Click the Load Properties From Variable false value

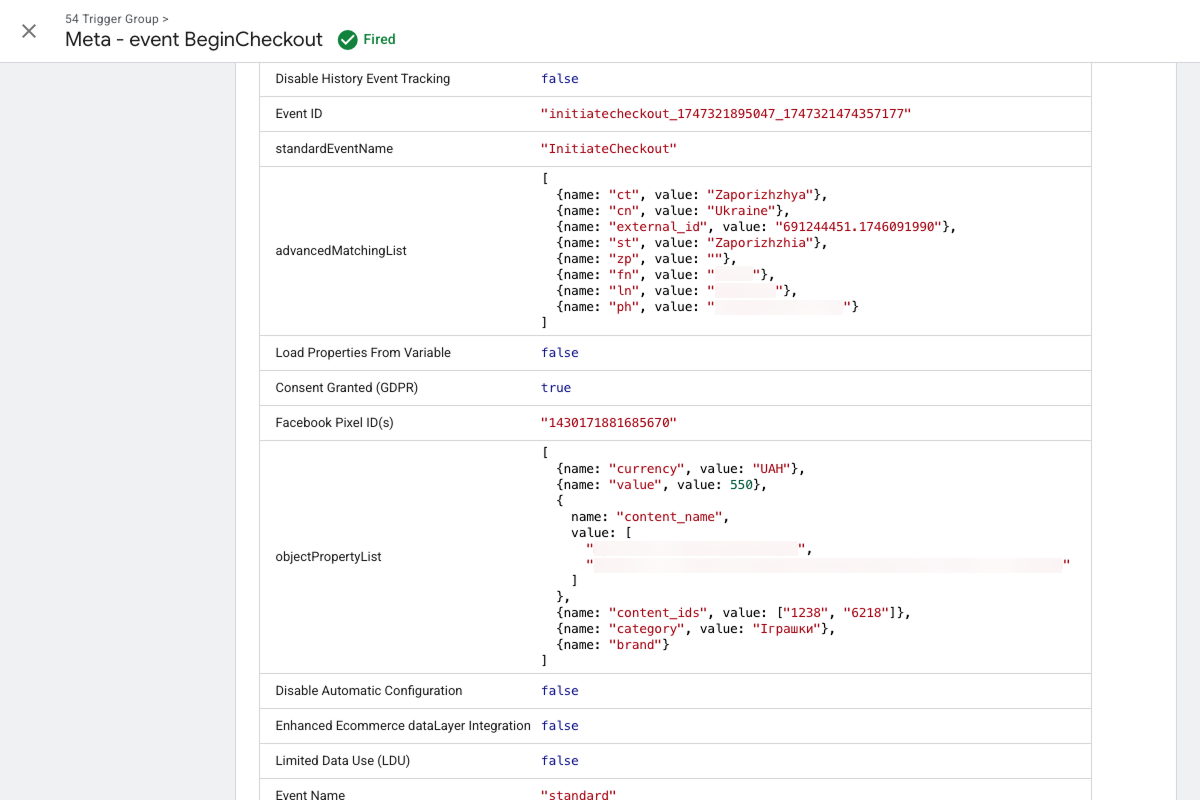coord(559,353)
